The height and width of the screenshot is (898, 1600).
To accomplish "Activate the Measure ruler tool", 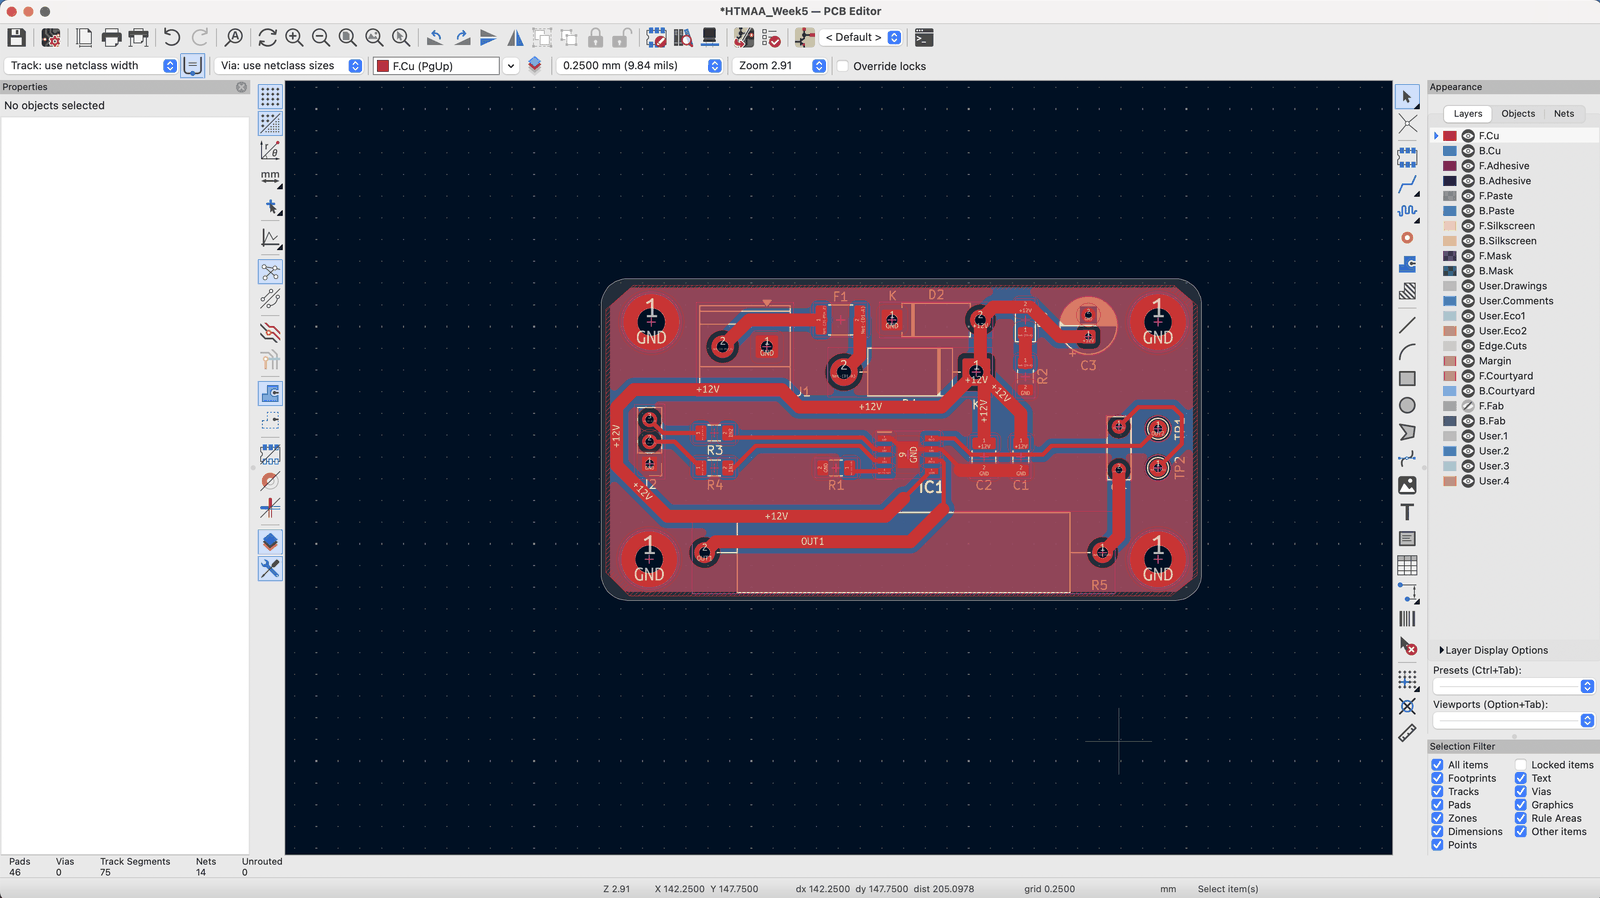I will 1407,733.
